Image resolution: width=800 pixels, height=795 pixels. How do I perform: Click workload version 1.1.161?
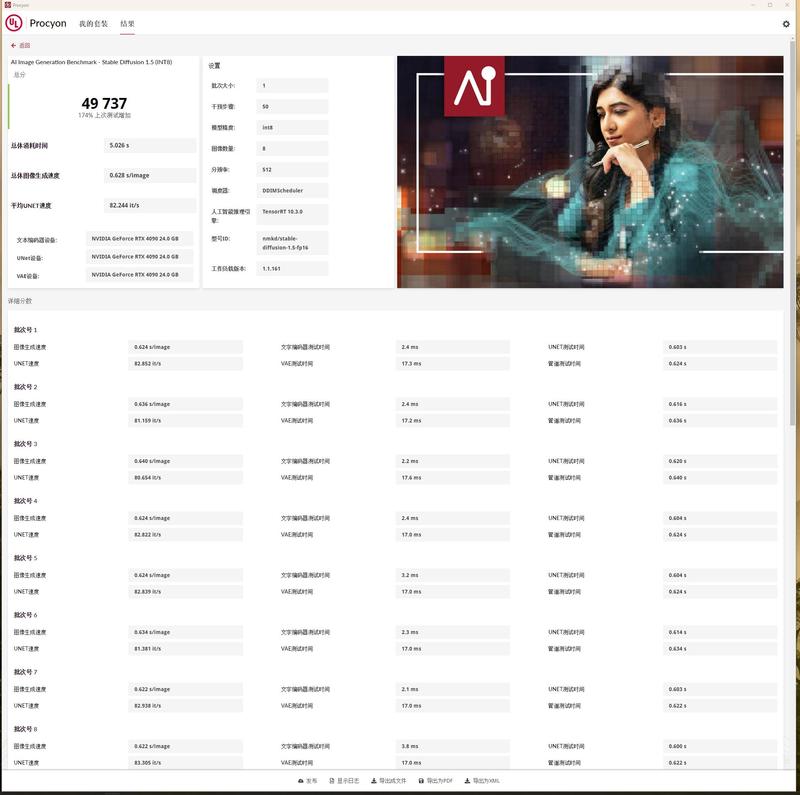tap(292, 268)
